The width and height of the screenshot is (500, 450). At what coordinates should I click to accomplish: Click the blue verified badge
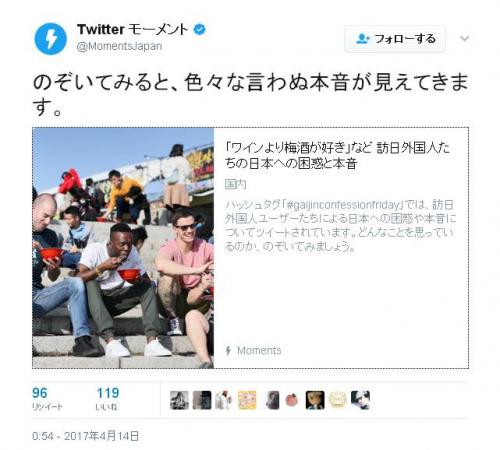pyautogui.click(x=200, y=29)
